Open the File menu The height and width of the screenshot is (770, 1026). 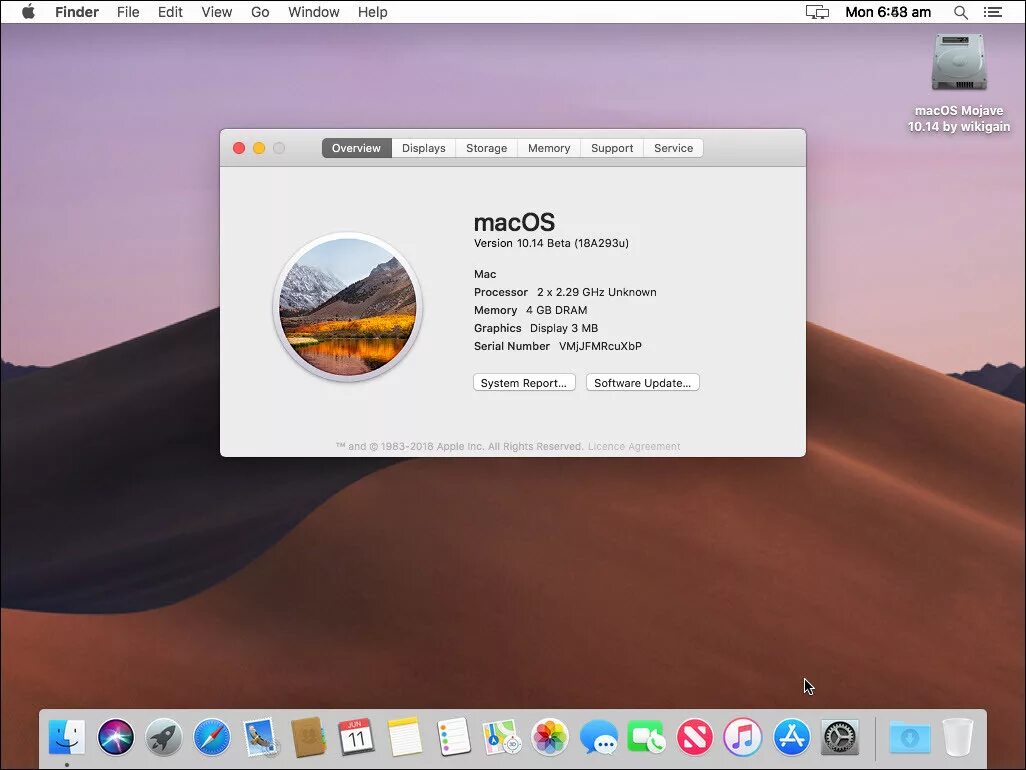click(x=128, y=12)
